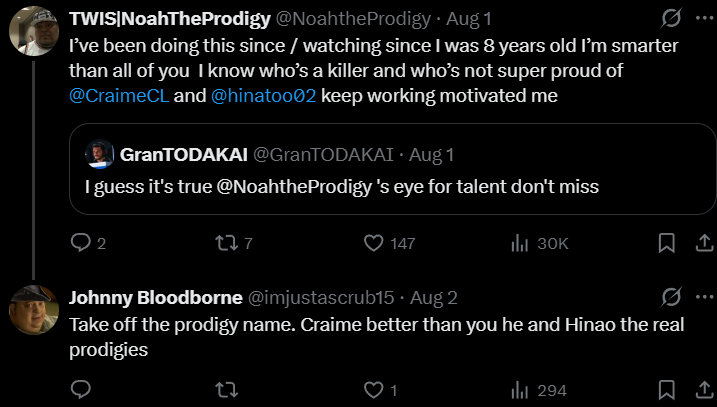The width and height of the screenshot is (717, 407).
Task: Share NoahTheProdigy's tweet
Action: tap(705, 243)
